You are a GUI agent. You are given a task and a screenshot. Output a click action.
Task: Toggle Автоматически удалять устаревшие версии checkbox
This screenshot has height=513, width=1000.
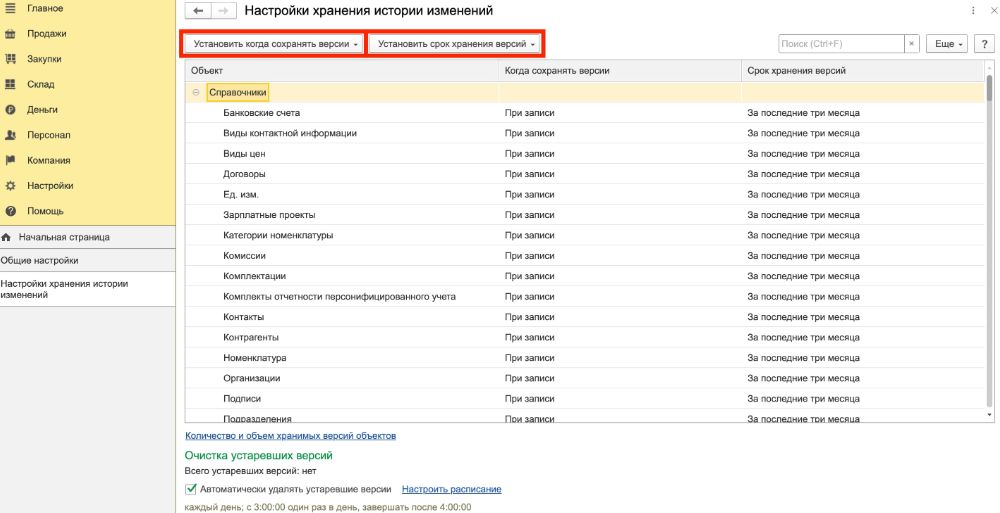190,489
